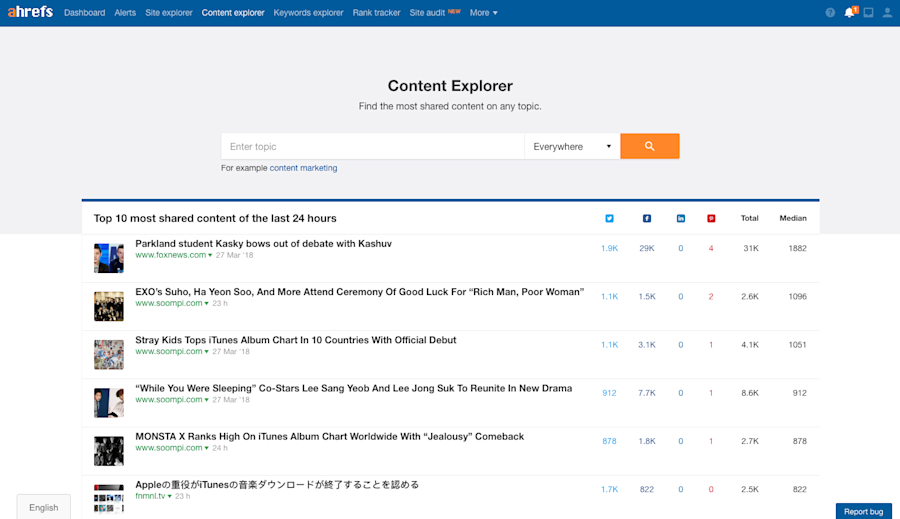
Task: Open the Dashboard menu item
Action: coord(84,13)
